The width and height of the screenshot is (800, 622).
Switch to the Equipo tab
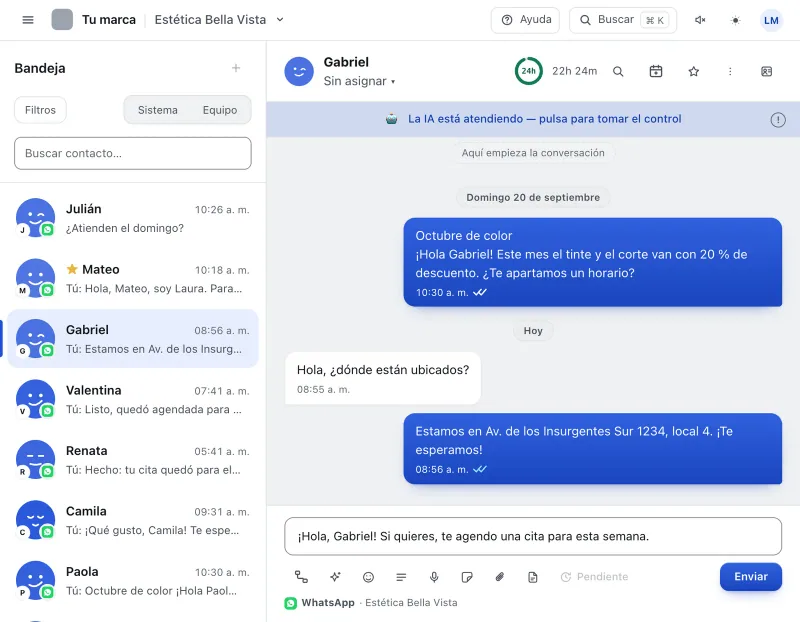pyautogui.click(x=220, y=110)
